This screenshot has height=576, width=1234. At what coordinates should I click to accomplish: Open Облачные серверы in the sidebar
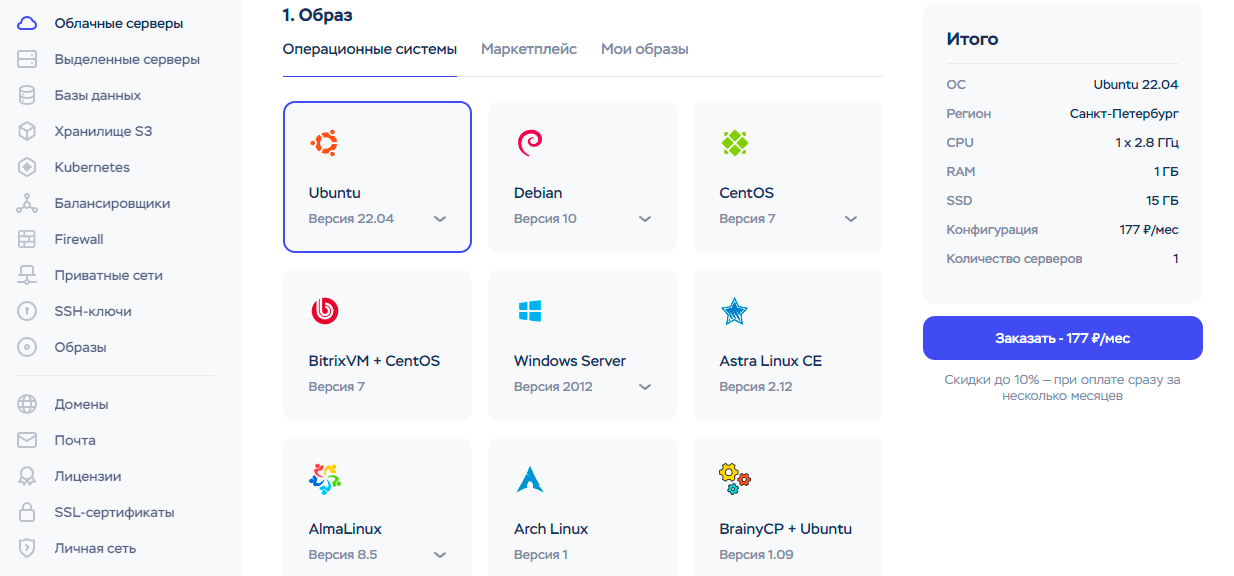pos(119,23)
